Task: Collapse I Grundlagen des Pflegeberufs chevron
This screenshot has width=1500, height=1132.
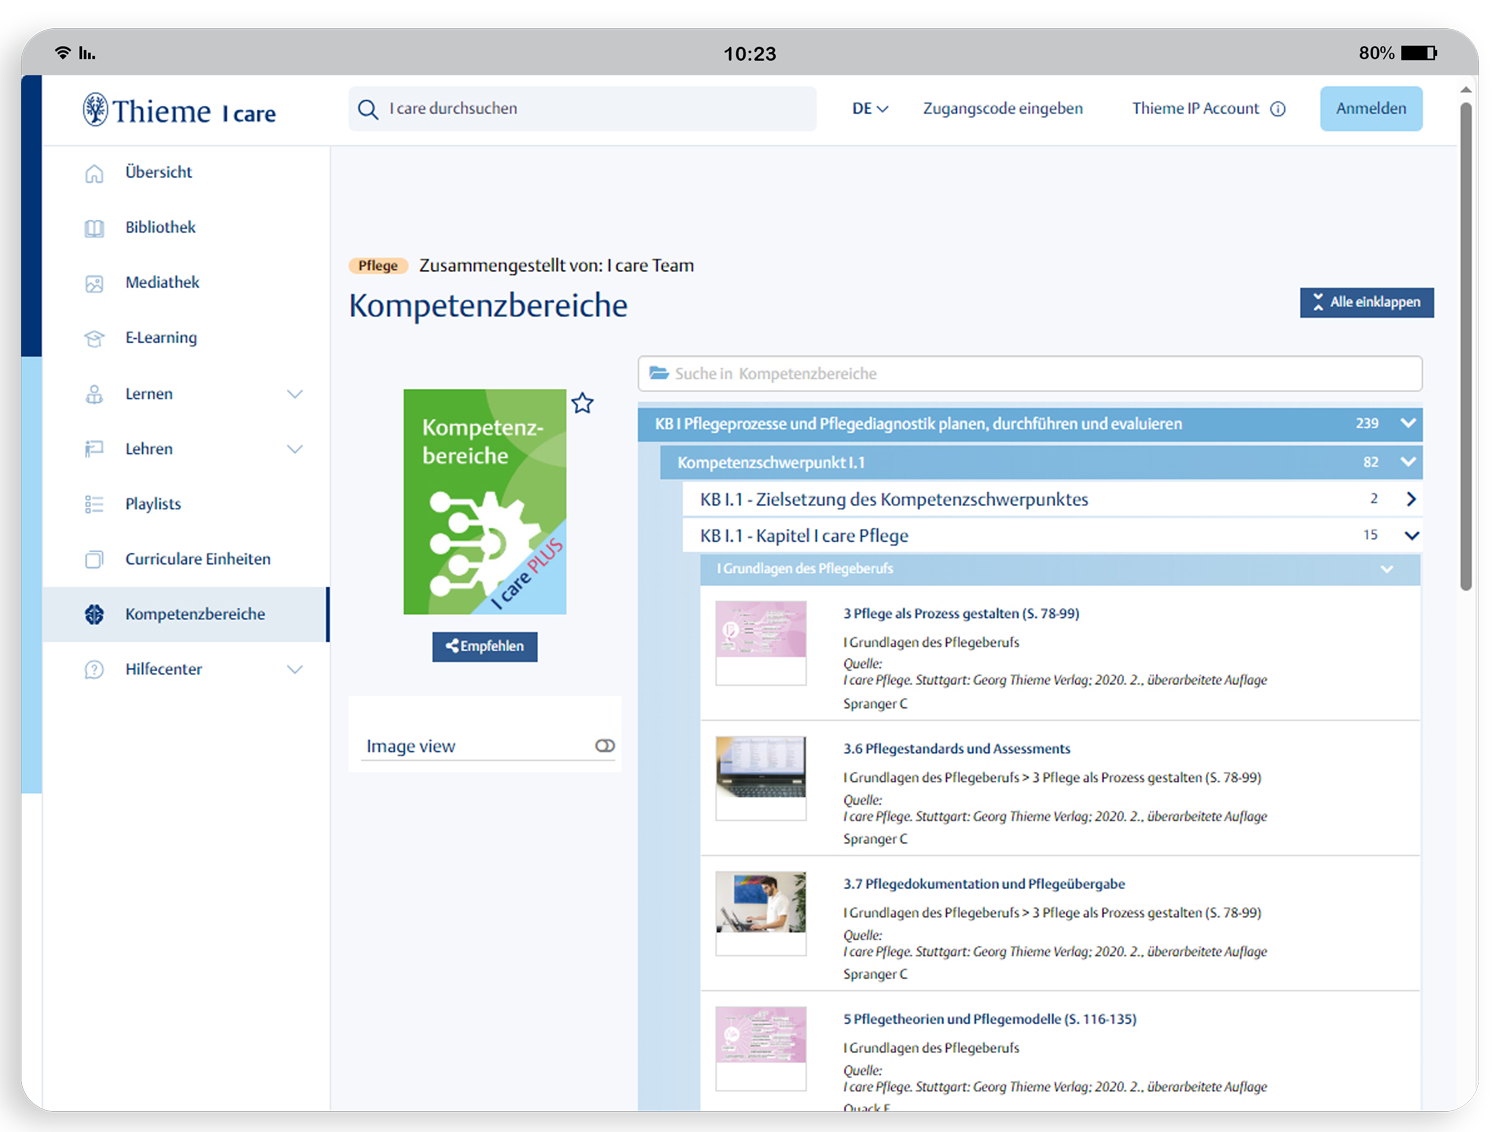Action: [x=1387, y=569]
